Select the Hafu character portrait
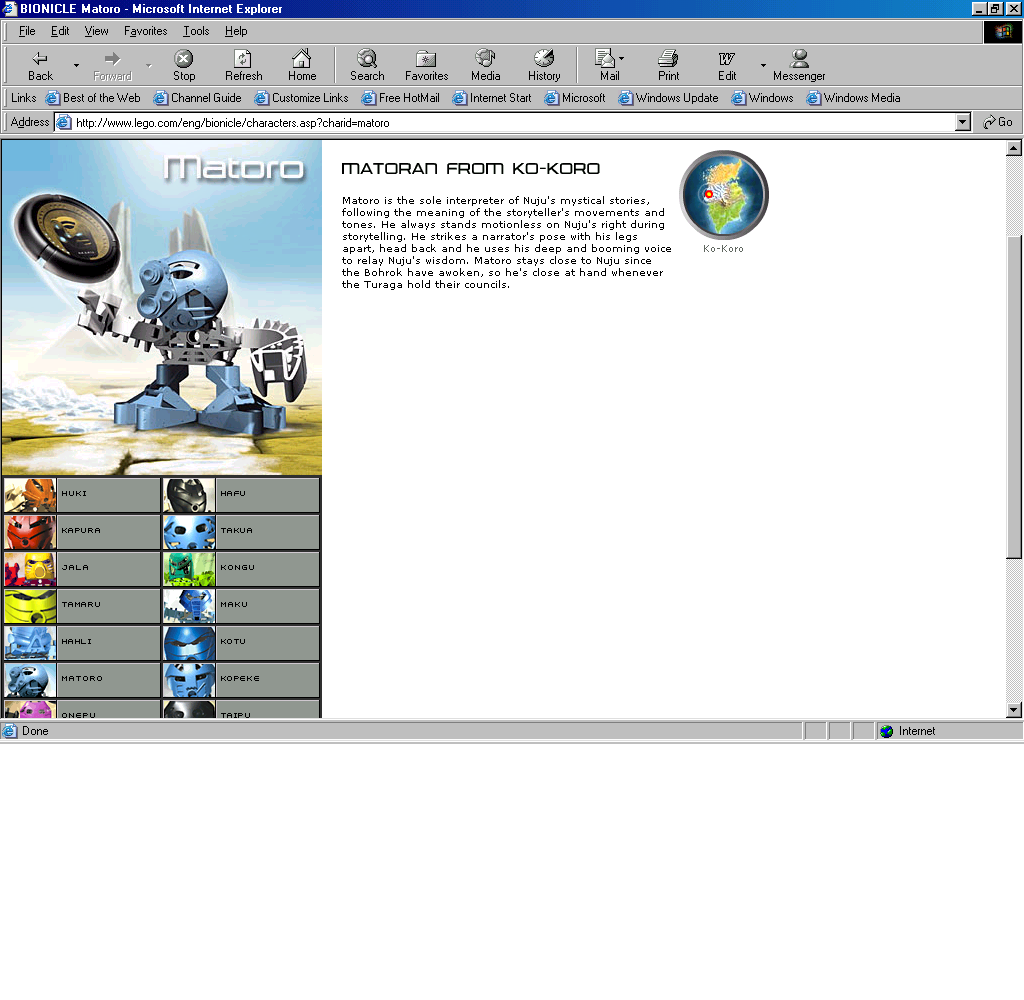 189,494
